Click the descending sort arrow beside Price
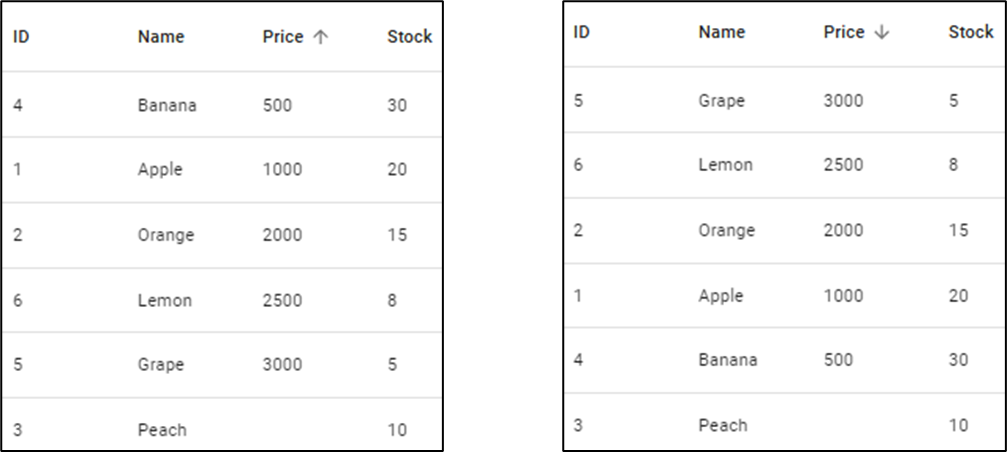Screen dimensions: 1007x452 tap(881, 33)
